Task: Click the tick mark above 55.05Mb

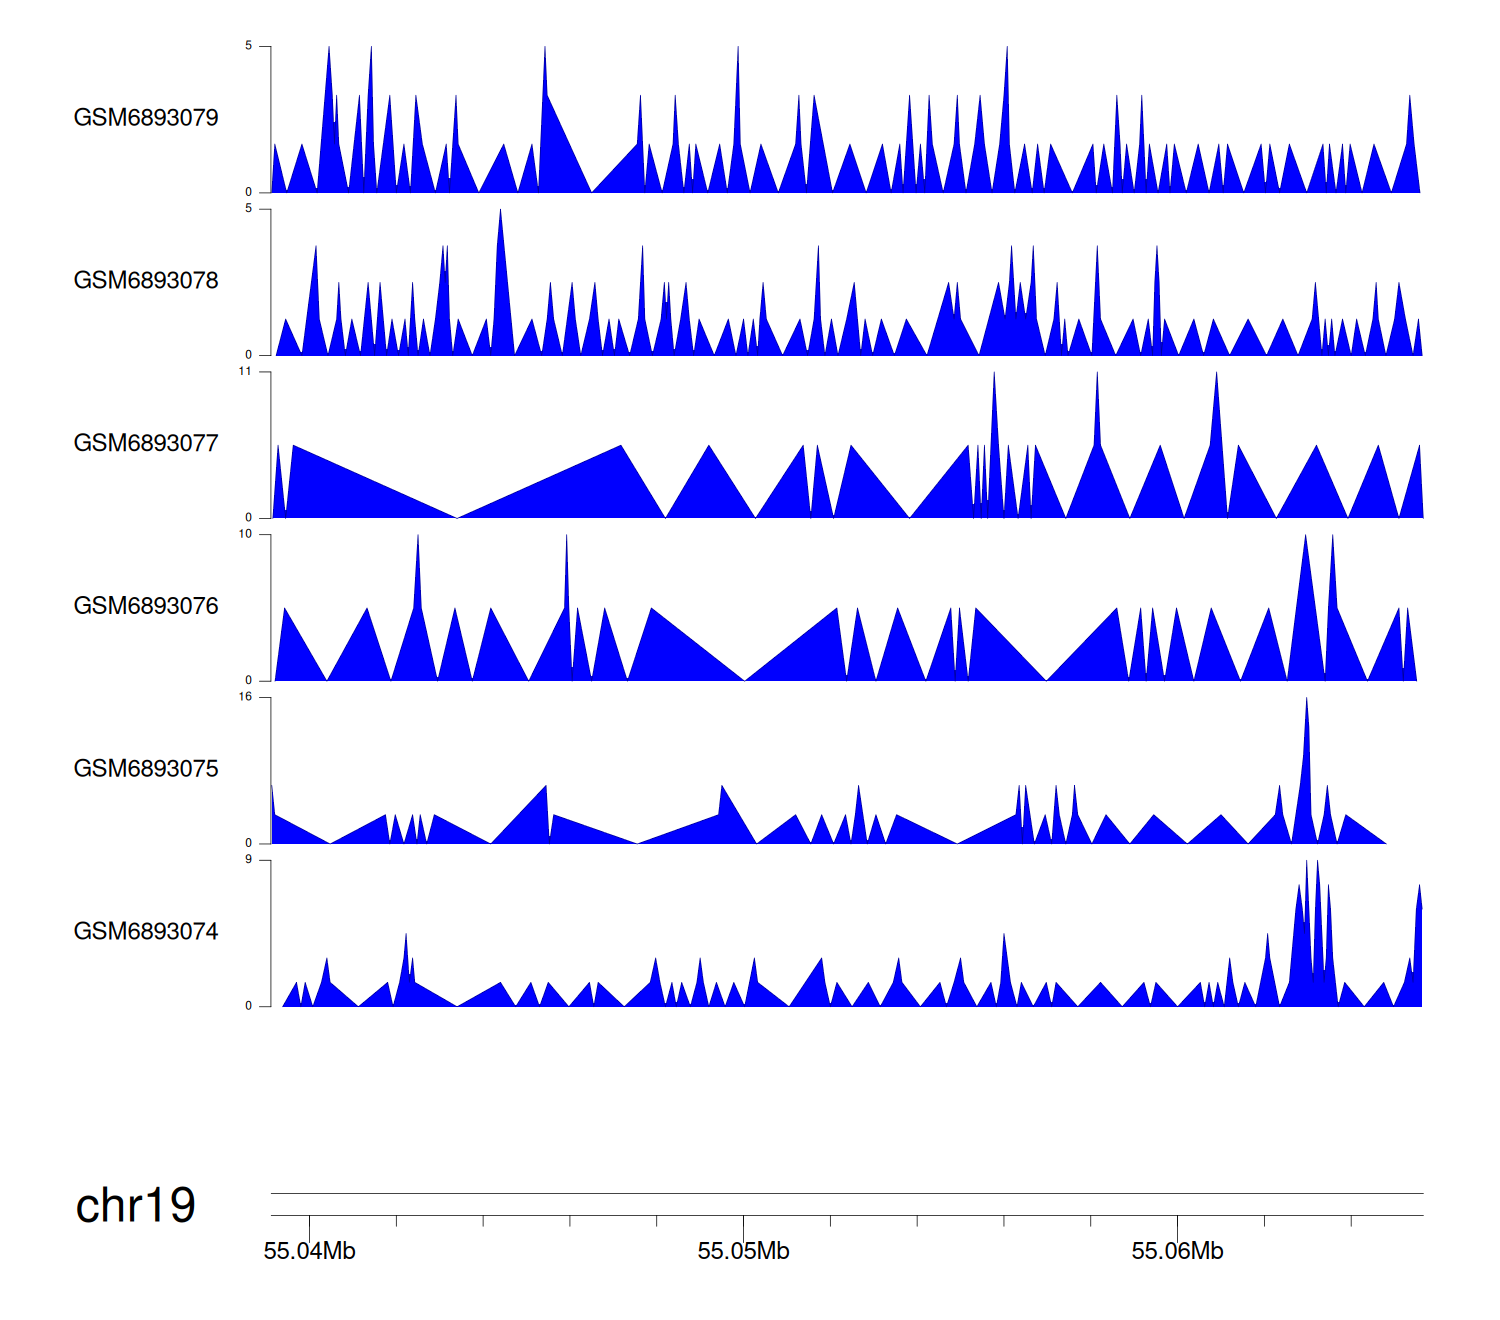Action: [x=743, y=1223]
